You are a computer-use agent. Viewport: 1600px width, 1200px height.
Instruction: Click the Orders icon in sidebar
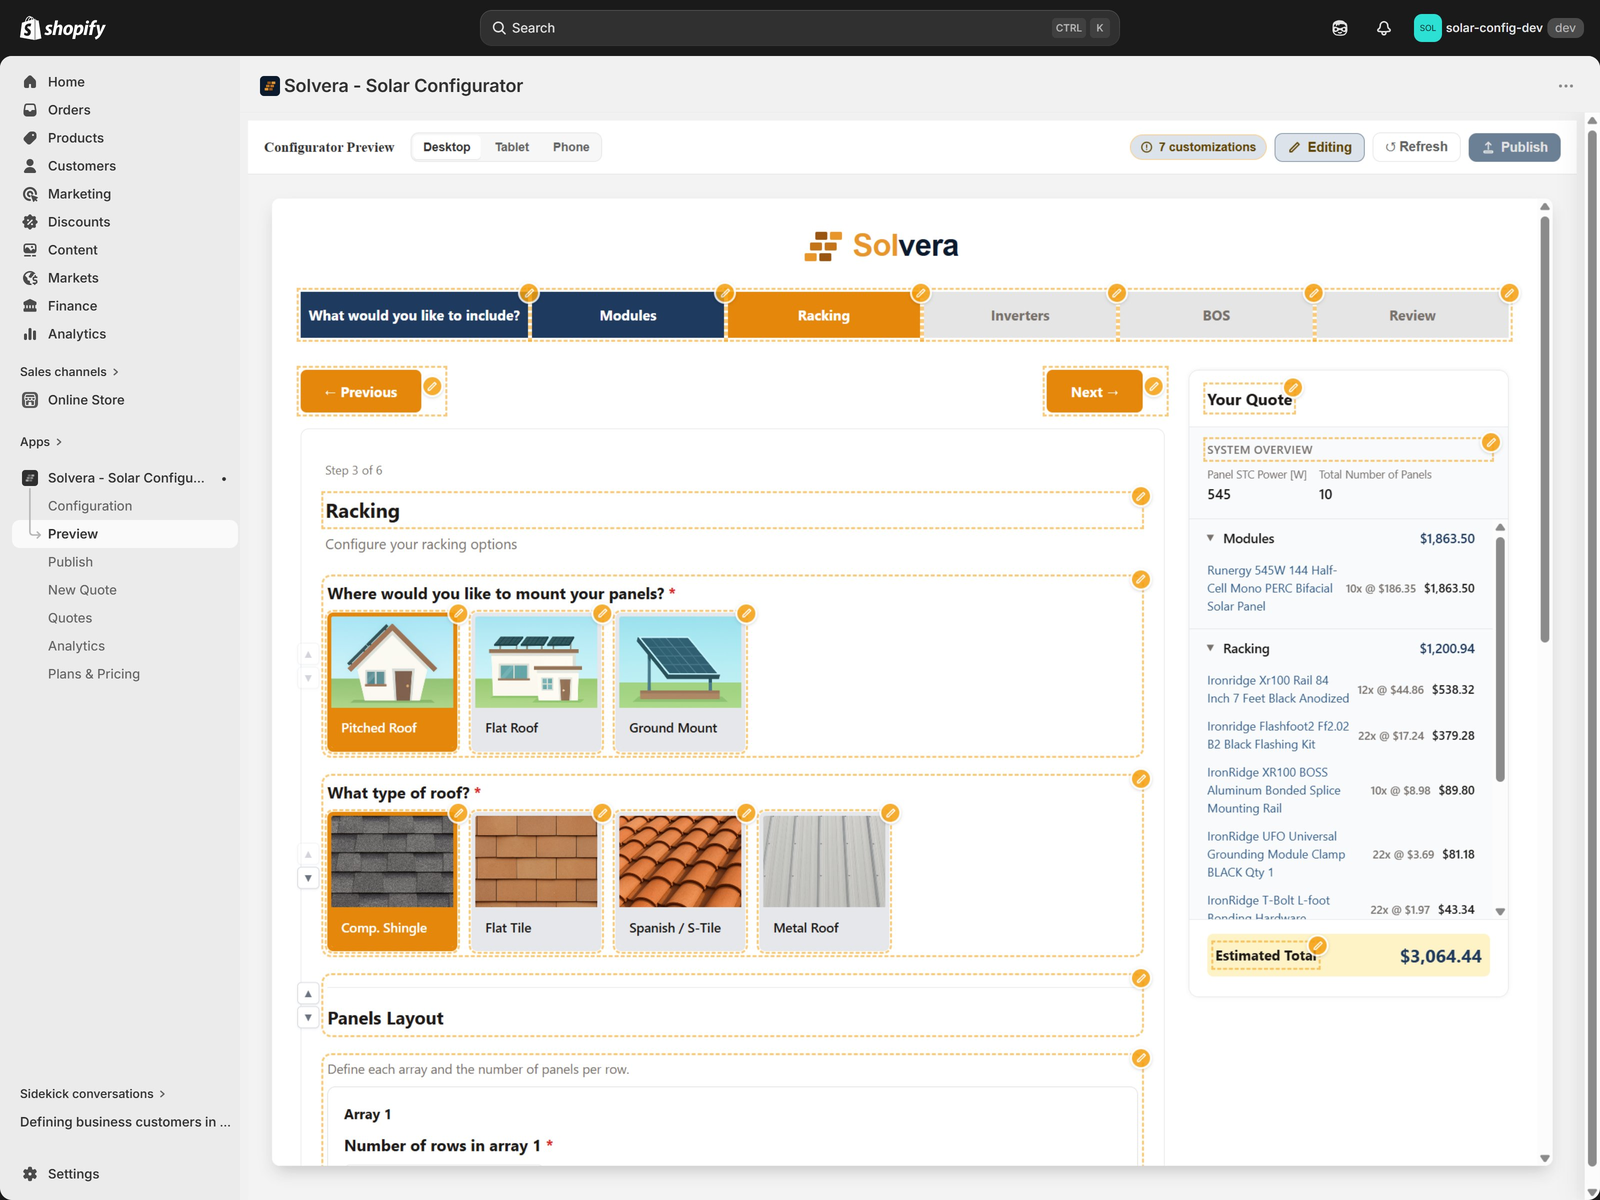click(x=30, y=110)
